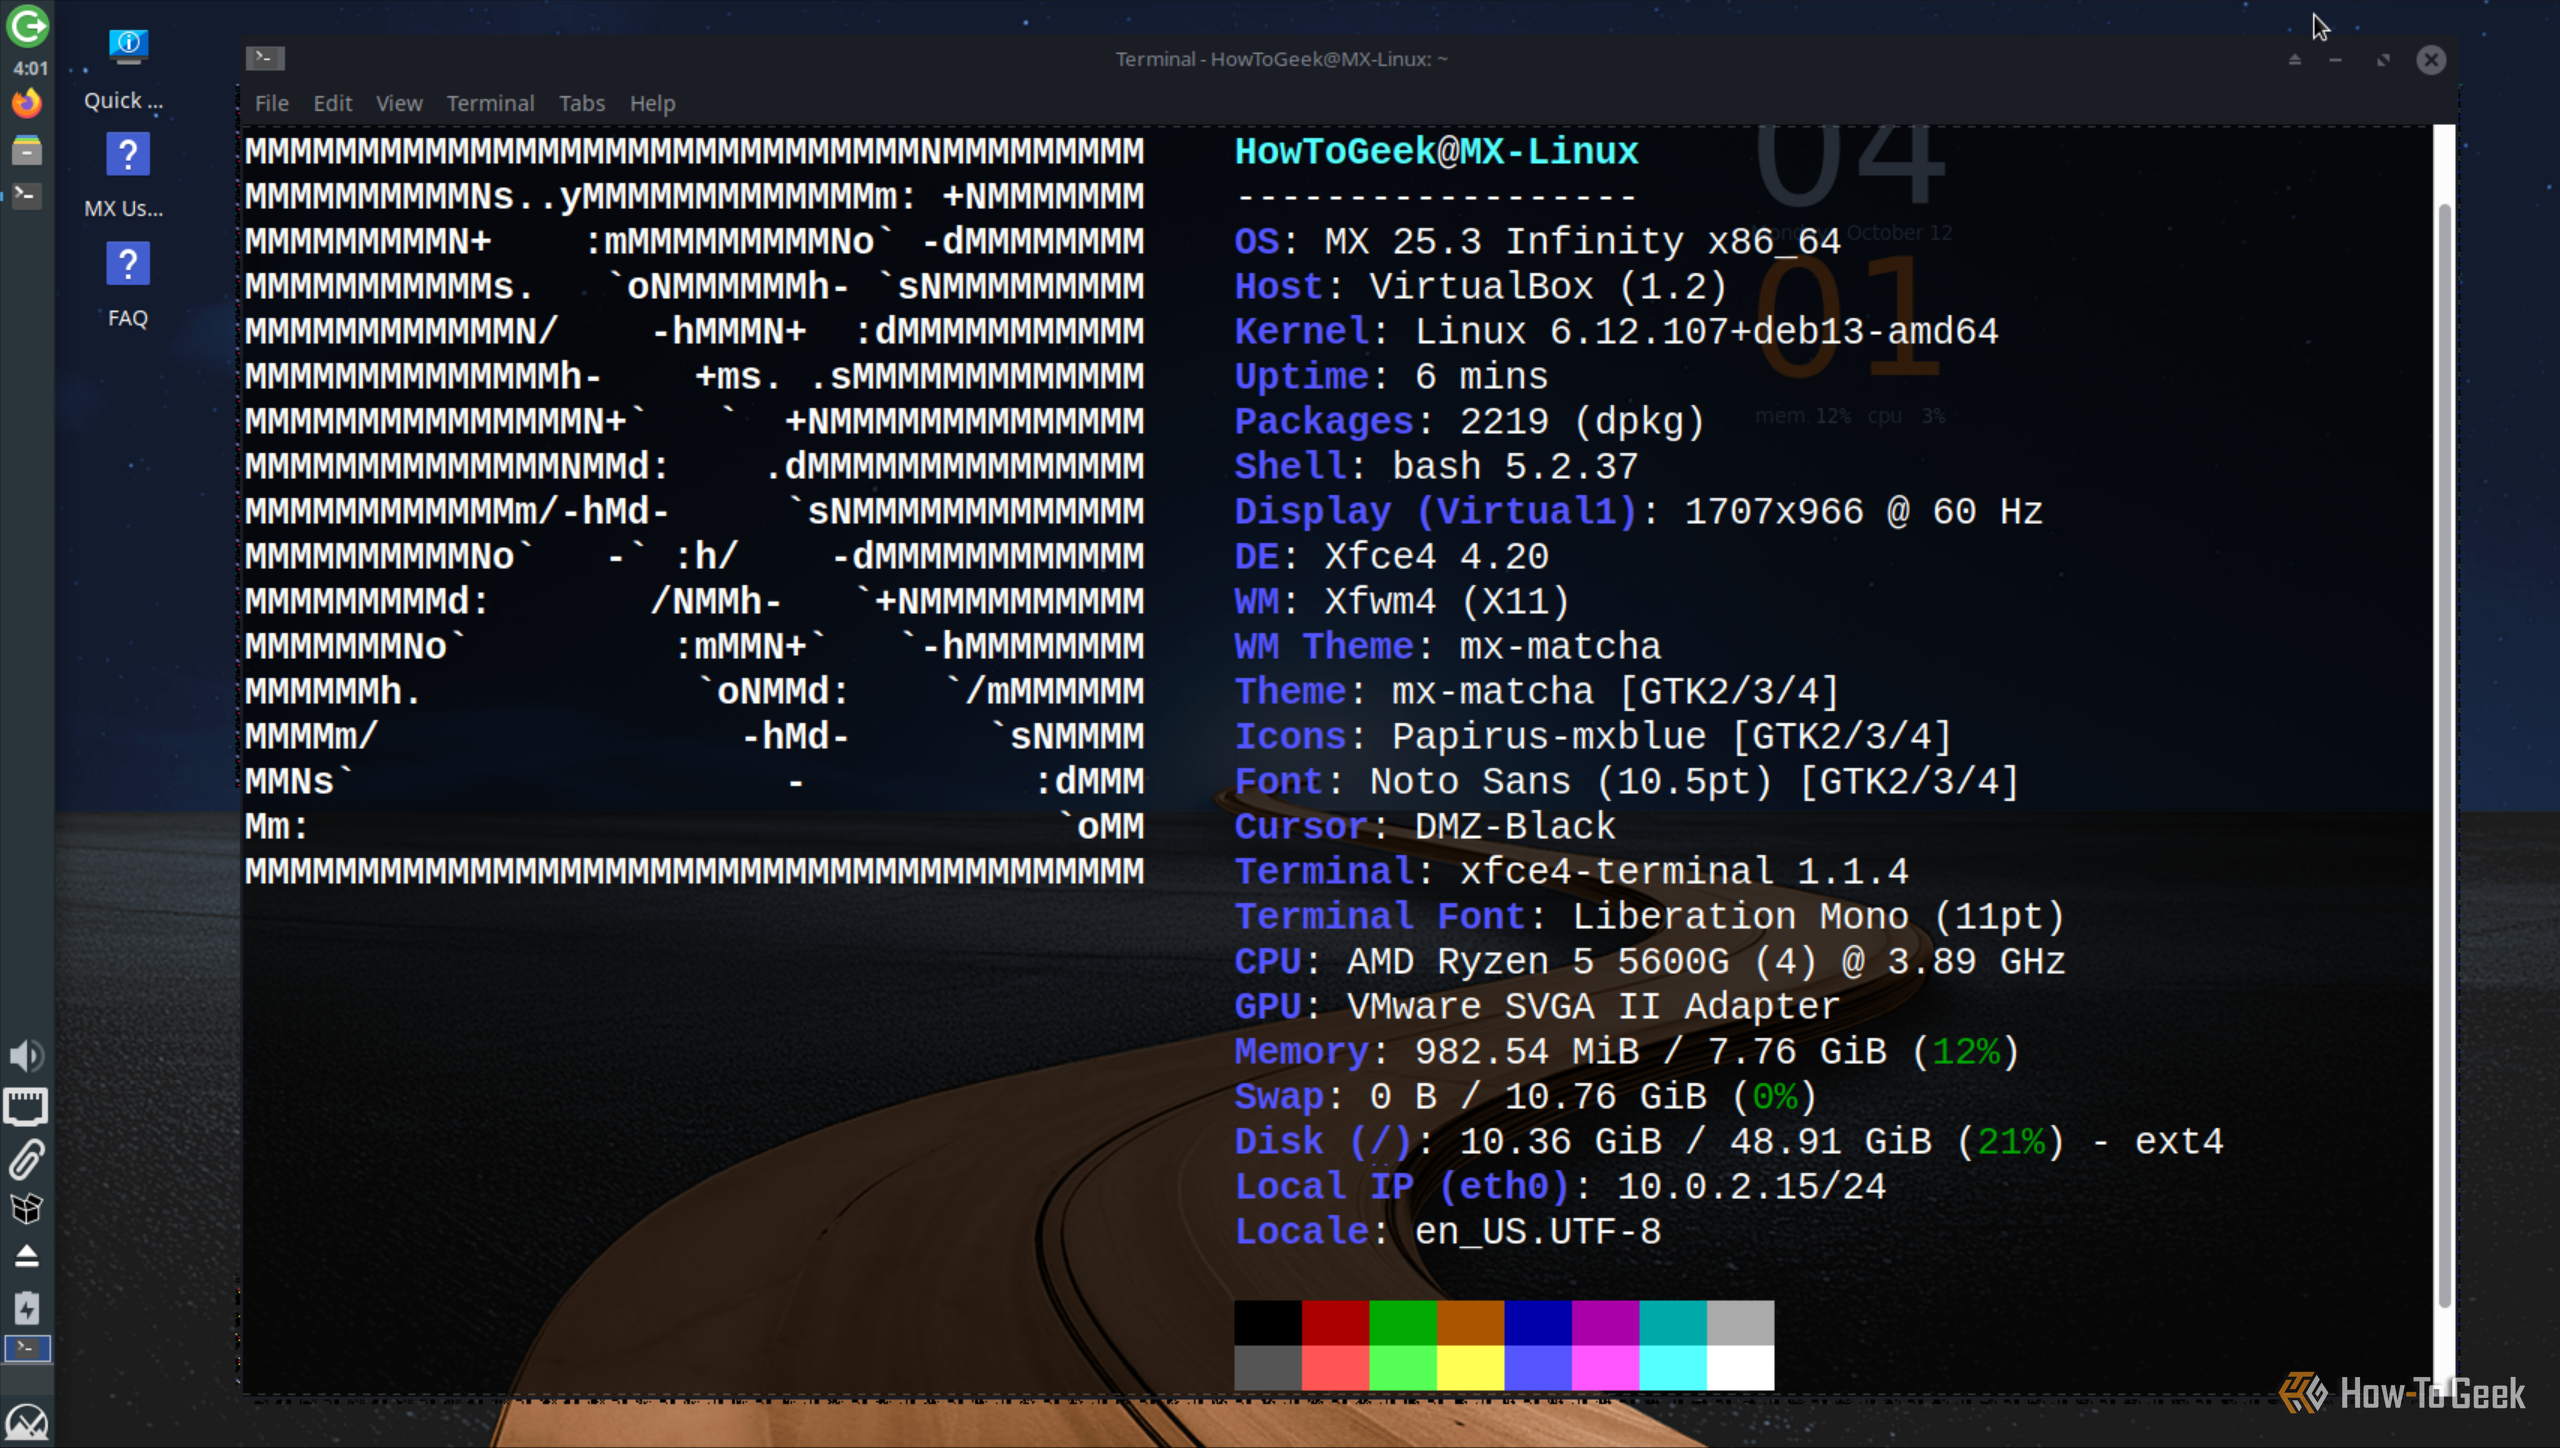Open the Terminal menu
The width and height of the screenshot is (2560, 1448).
click(490, 103)
